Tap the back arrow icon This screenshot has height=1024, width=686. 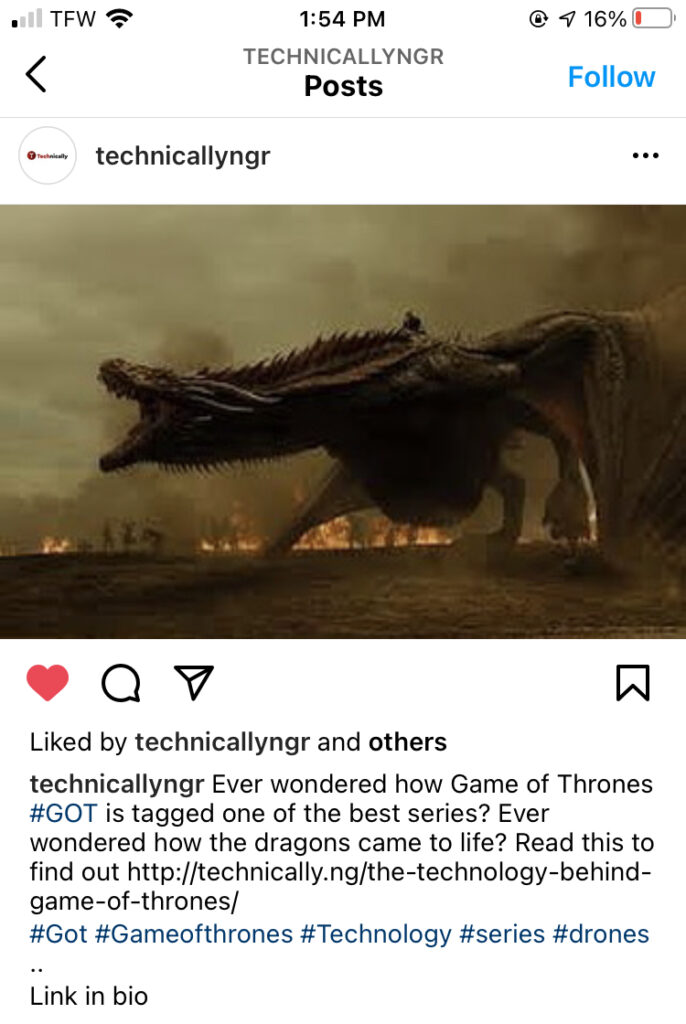point(36,74)
